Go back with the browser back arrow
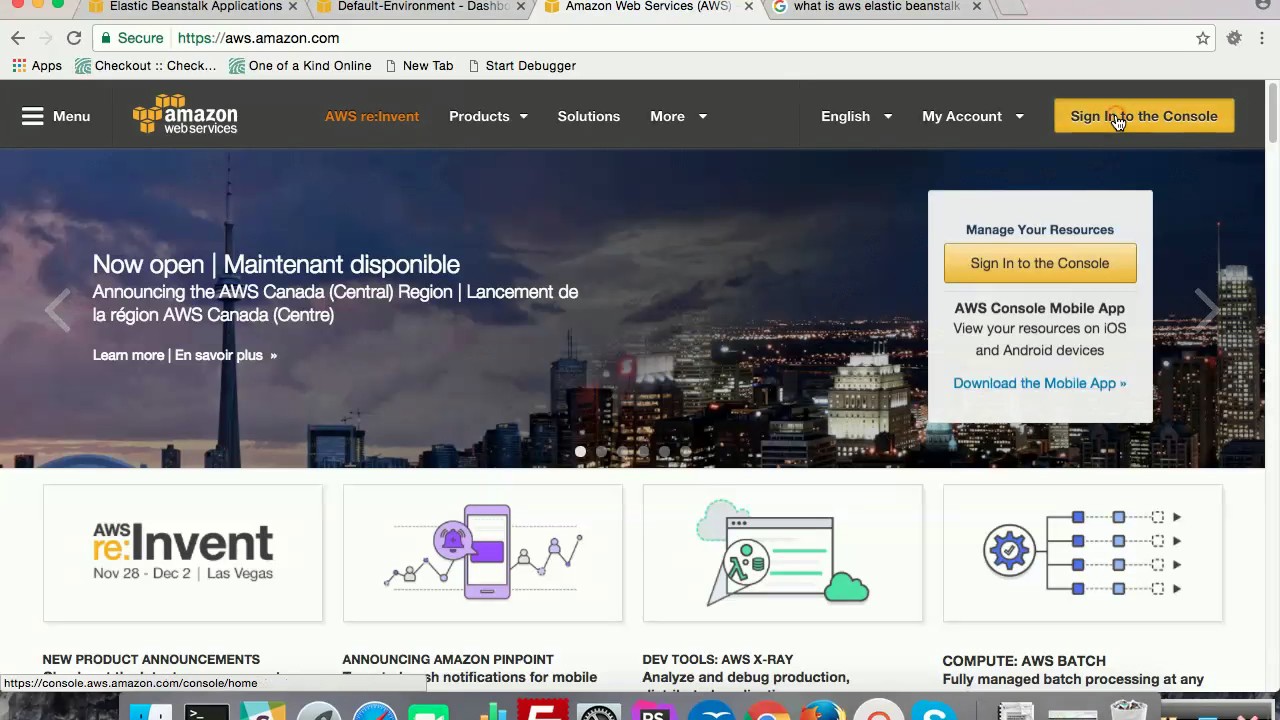 coord(18,38)
